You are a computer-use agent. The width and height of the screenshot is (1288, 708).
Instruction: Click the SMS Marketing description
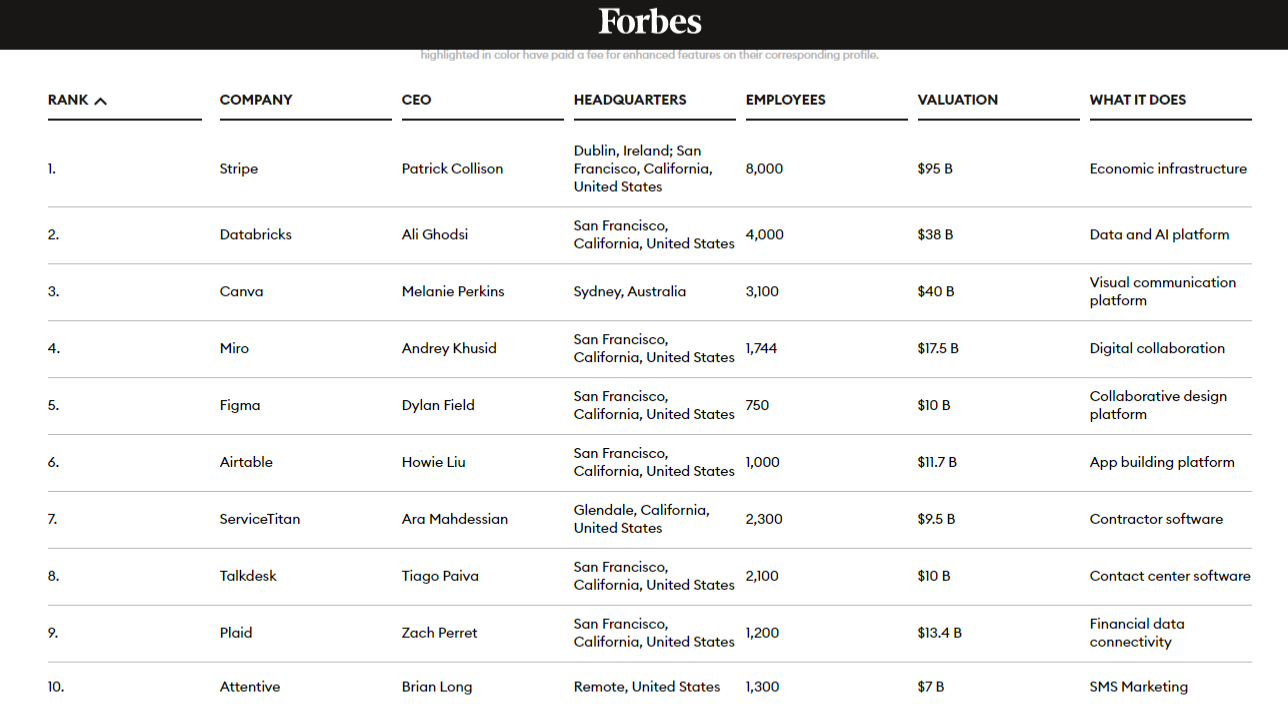click(1139, 687)
